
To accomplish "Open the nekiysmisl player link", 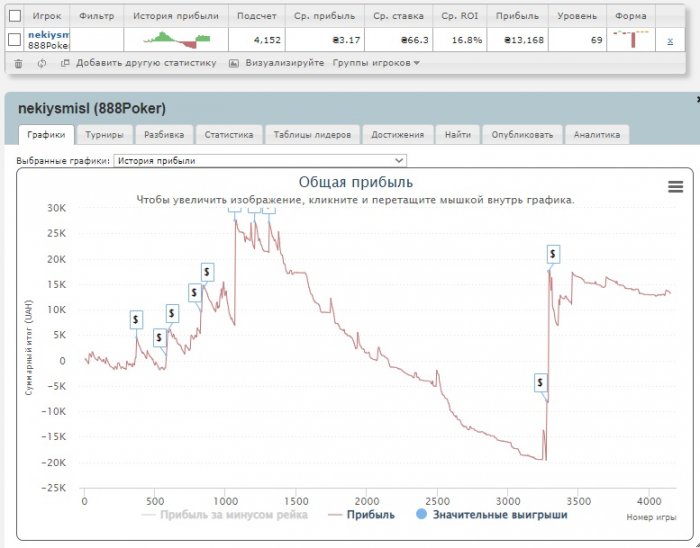I will tap(49, 35).
